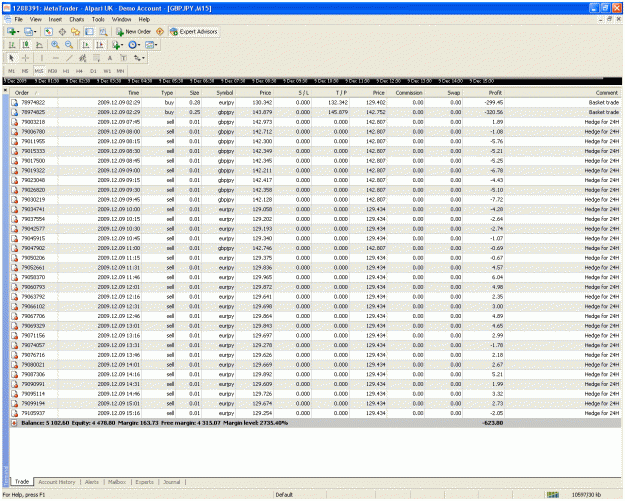Open the Profiles toolbar icon

coord(28,31)
